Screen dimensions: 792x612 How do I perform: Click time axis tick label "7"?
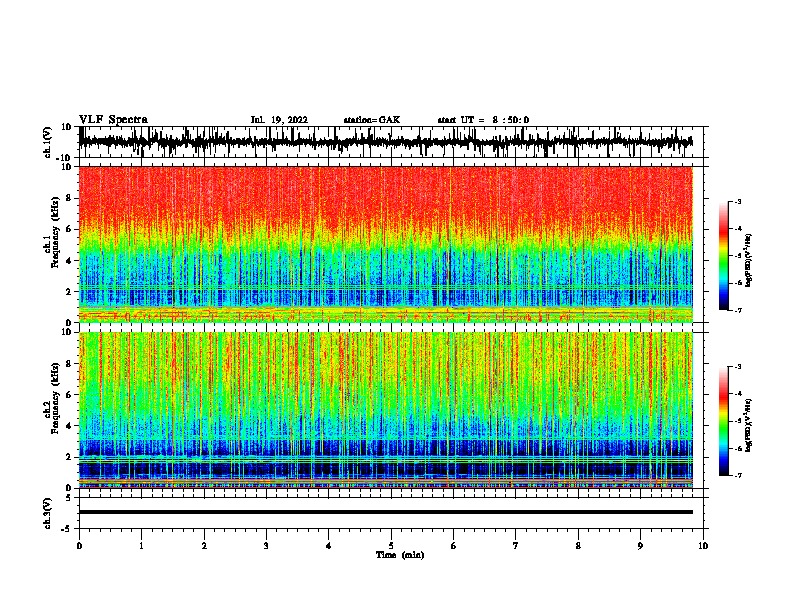click(x=516, y=546)
